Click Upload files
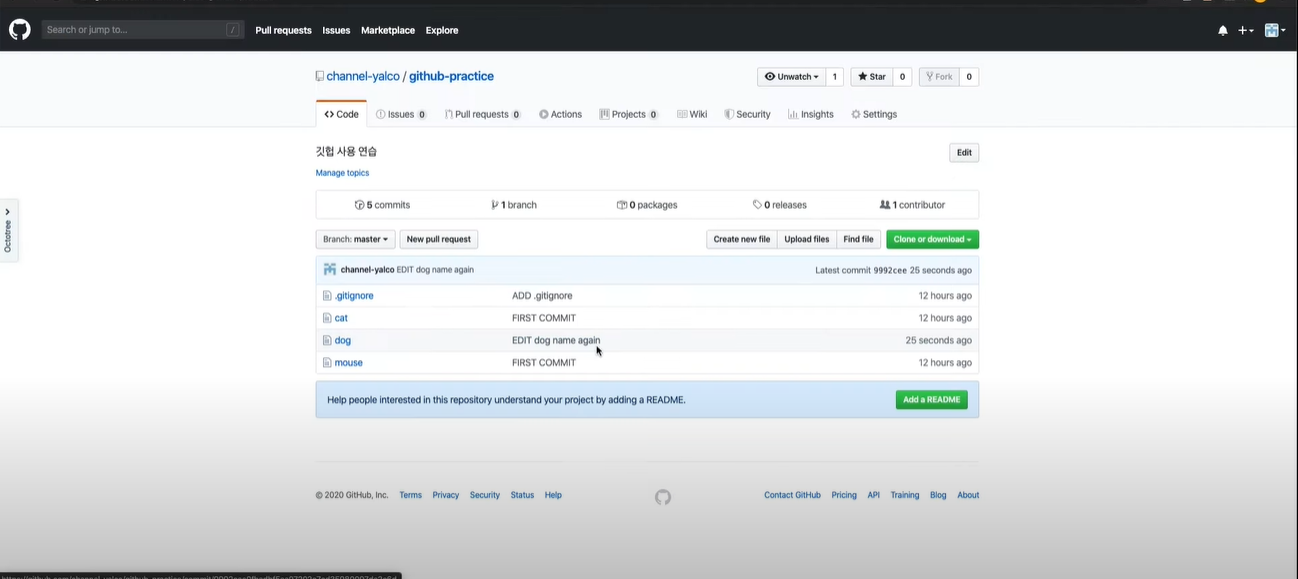The height and width of the screenshot is (579, 1298). (x=806, y=239)
